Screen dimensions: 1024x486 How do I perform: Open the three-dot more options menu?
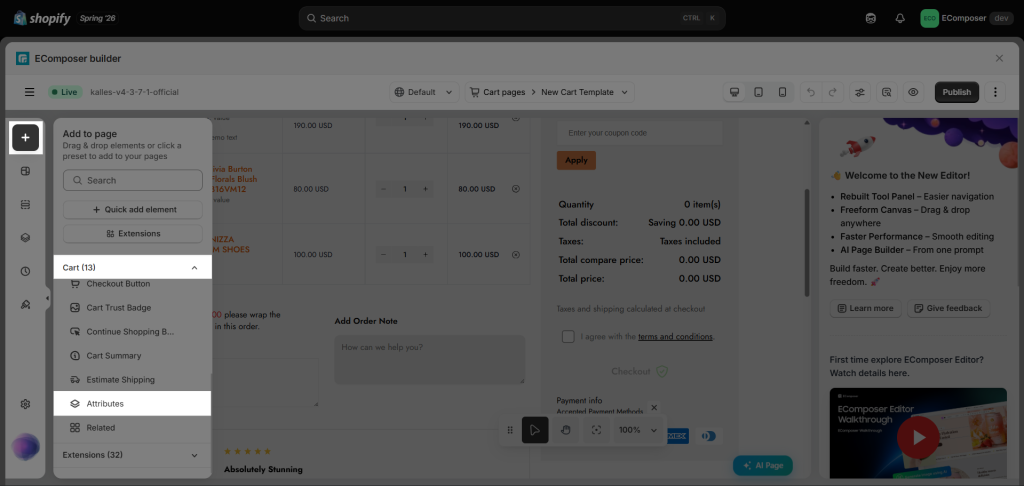995,92
